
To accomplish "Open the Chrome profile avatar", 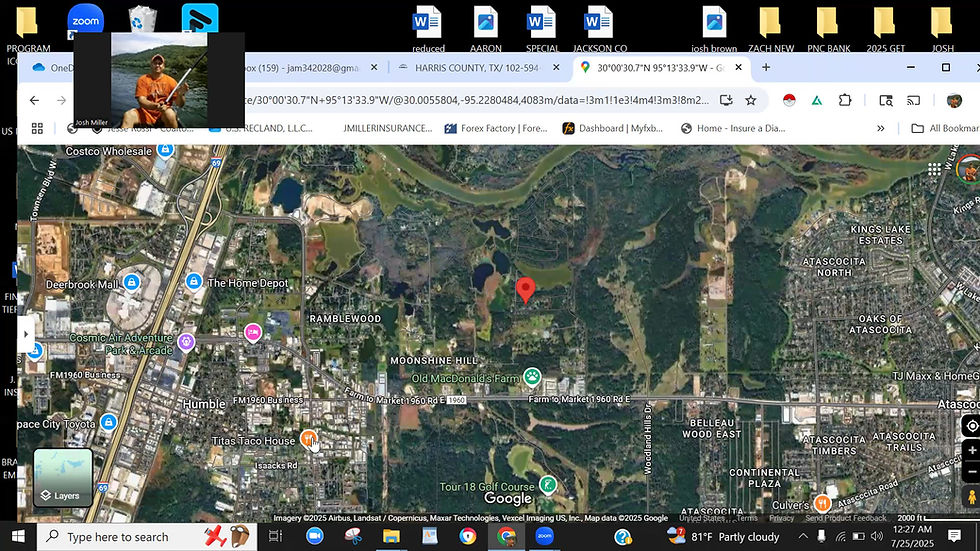I will [954, 101].
